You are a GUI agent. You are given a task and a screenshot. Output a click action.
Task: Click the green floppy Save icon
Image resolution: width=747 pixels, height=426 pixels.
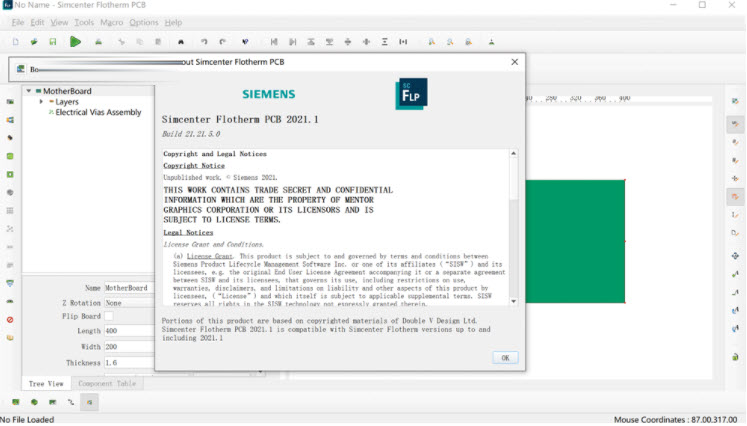pyautogui.click(x=52, y=42)
